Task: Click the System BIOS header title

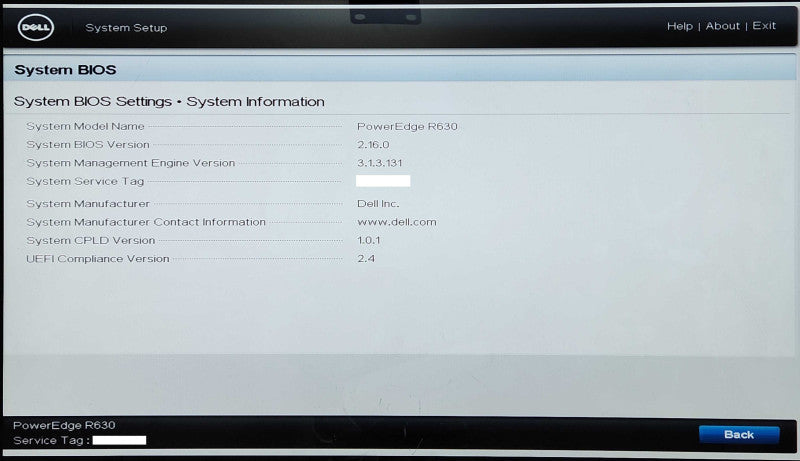Action: click(x=65, y=70)
